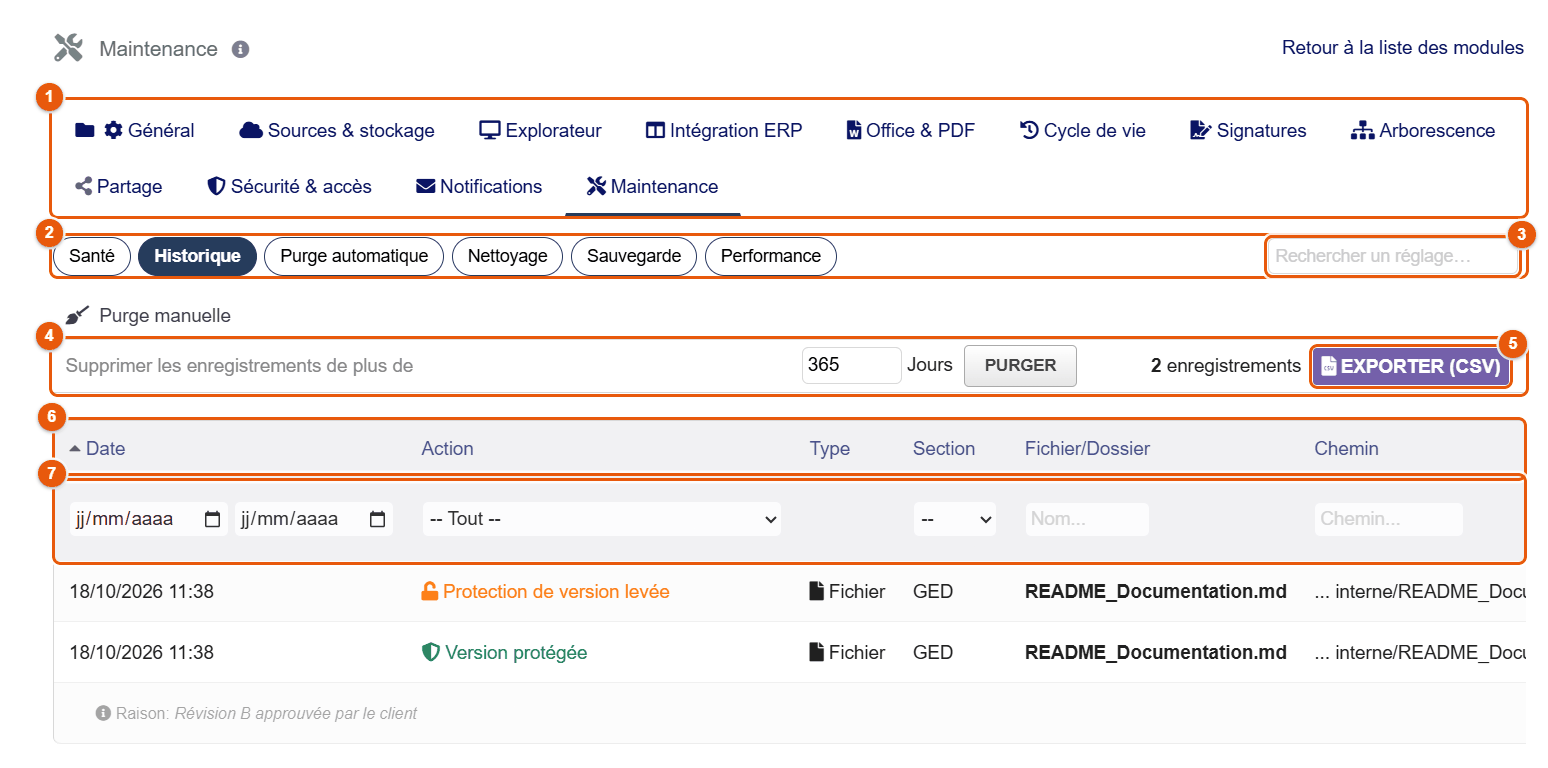Viewport: 1548px width, 768px height.
Task: Click the days input showing 365
Action: tap(852, 365)
